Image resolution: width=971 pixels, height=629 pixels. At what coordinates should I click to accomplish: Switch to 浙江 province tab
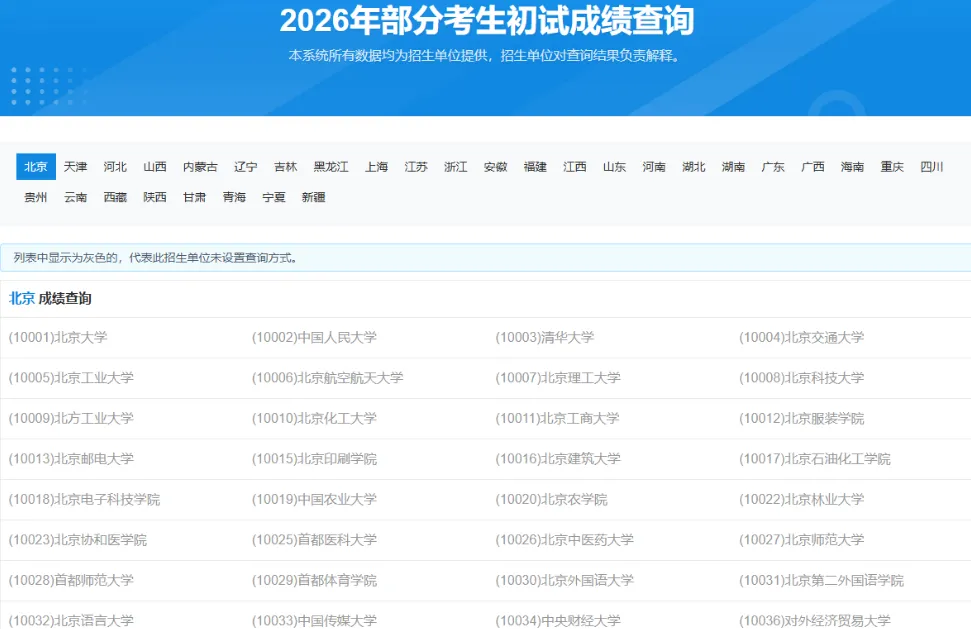click(456, 167)
